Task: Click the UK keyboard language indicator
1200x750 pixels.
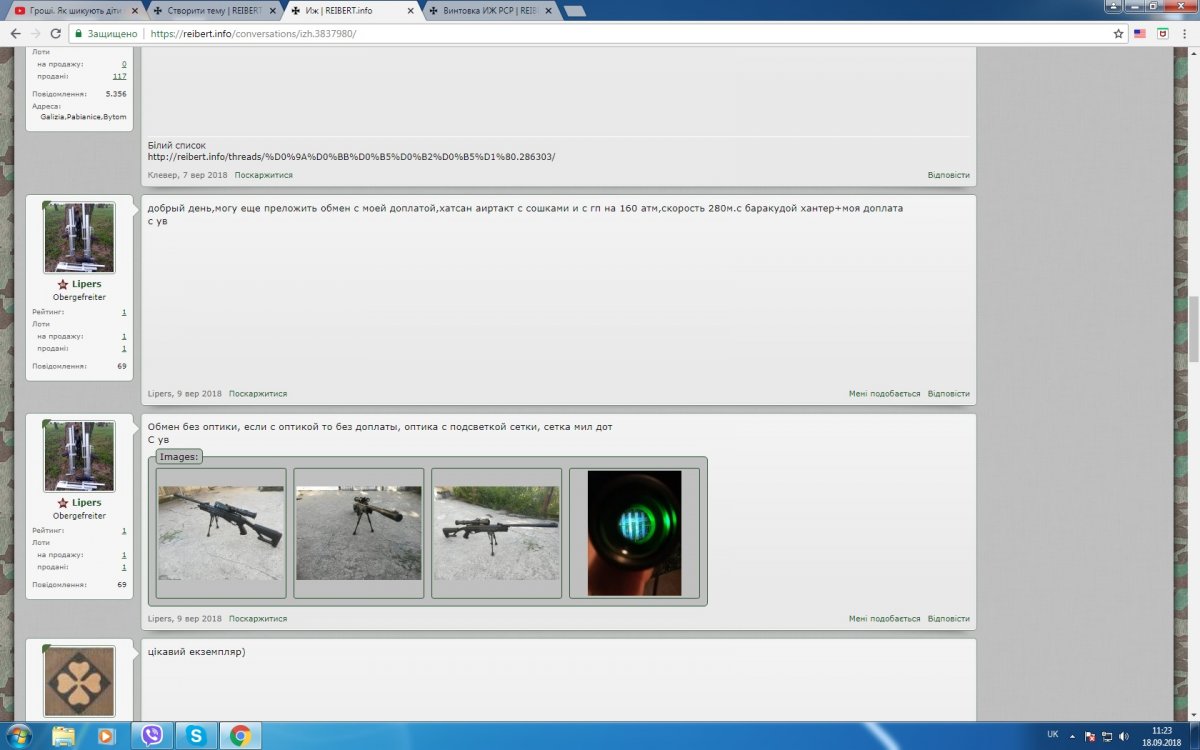Action: 1053,734
